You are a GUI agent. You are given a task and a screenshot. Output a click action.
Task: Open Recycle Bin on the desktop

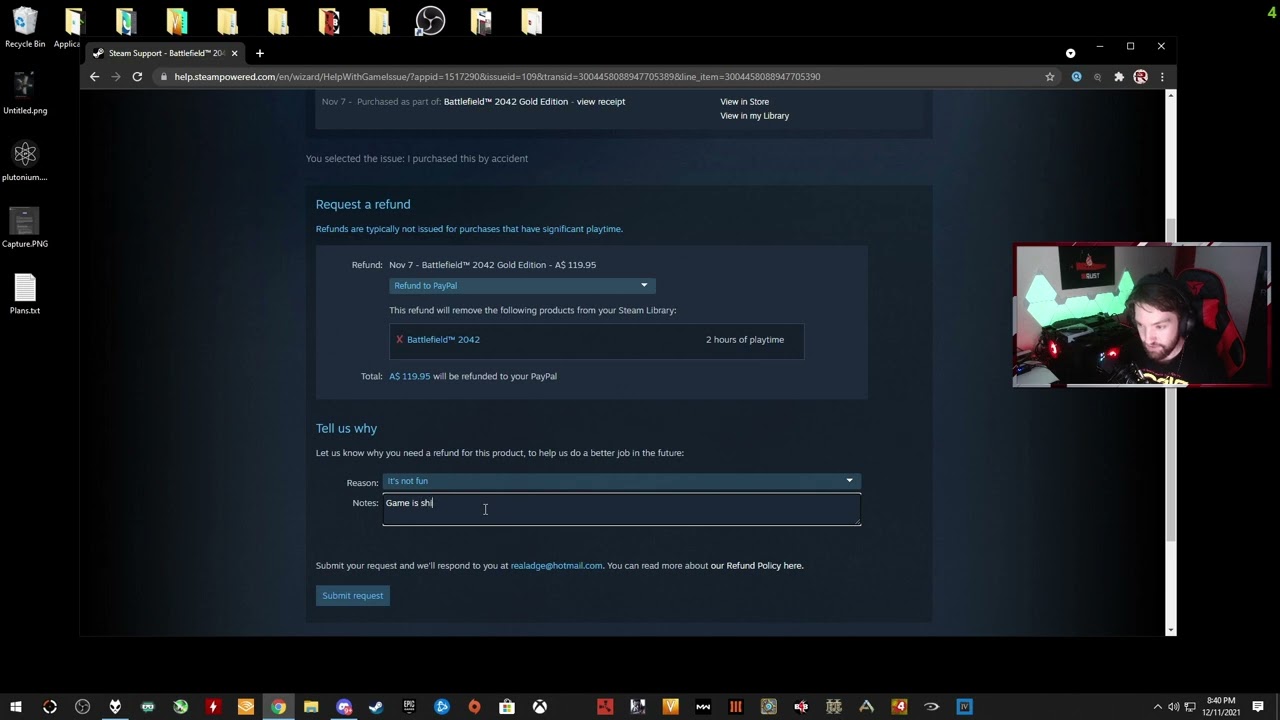pyautogui.click(x=25, y=28)
